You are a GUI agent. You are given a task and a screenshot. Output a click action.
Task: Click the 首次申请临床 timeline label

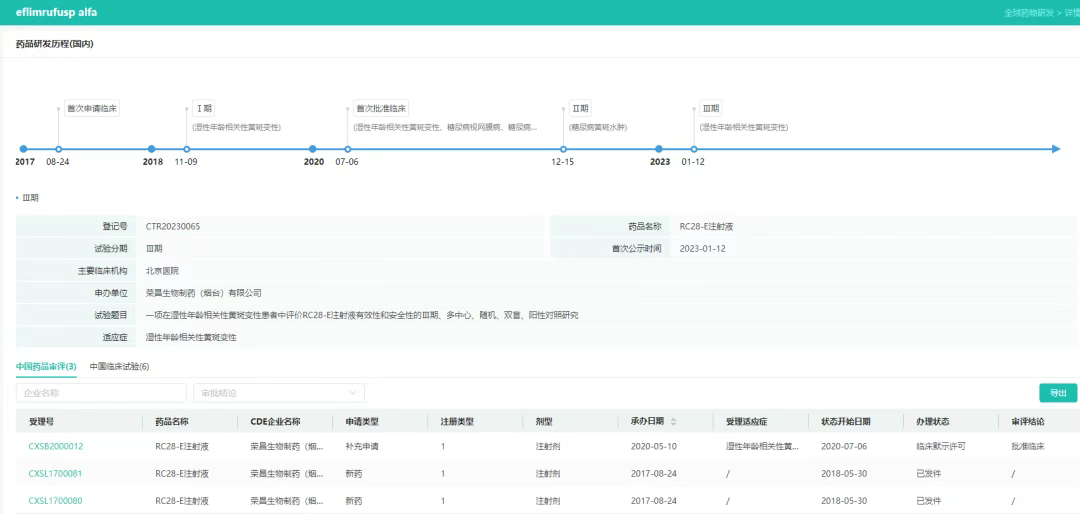92,108
